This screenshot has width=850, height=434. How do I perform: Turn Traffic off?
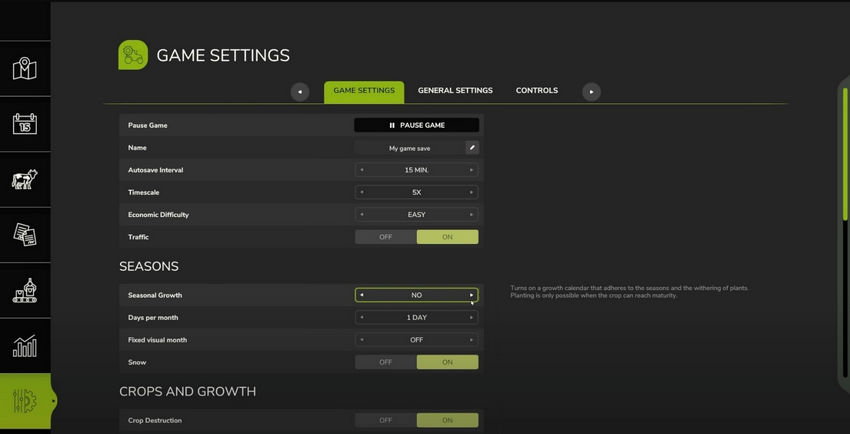(385, 237)
